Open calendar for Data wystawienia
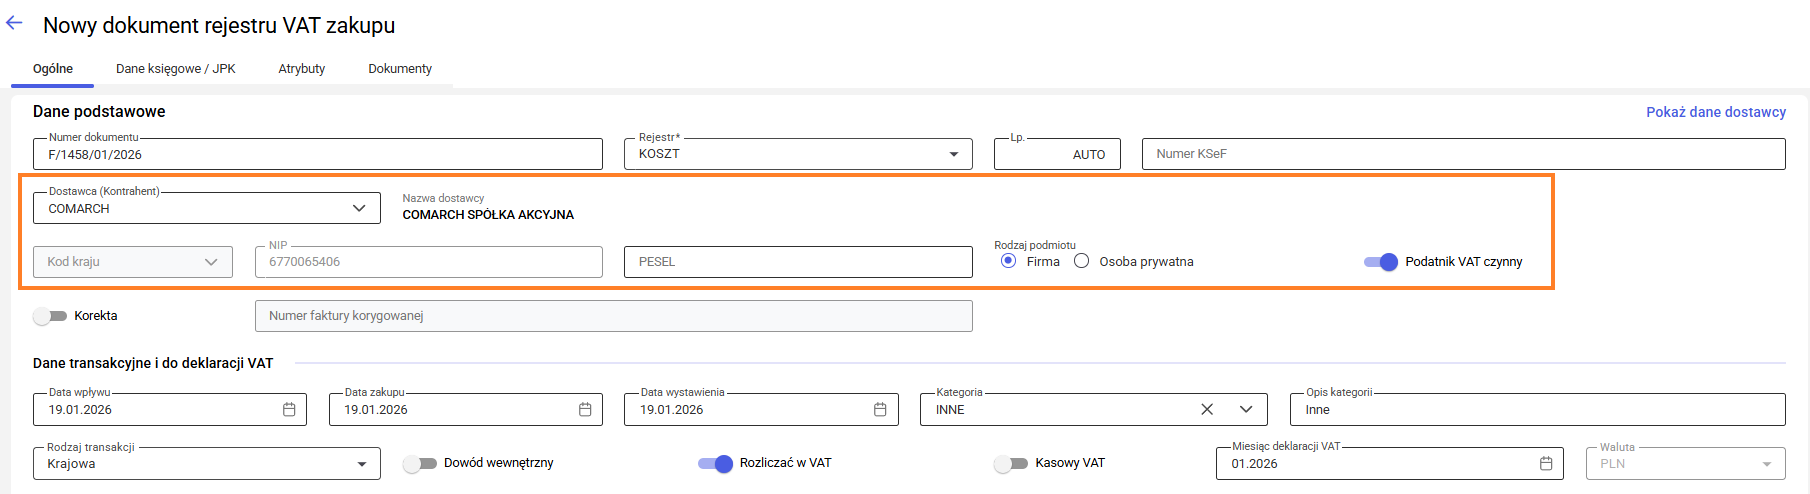Image resolution: width=1810 pixels, height=494 pixels. tap(880, 410)
